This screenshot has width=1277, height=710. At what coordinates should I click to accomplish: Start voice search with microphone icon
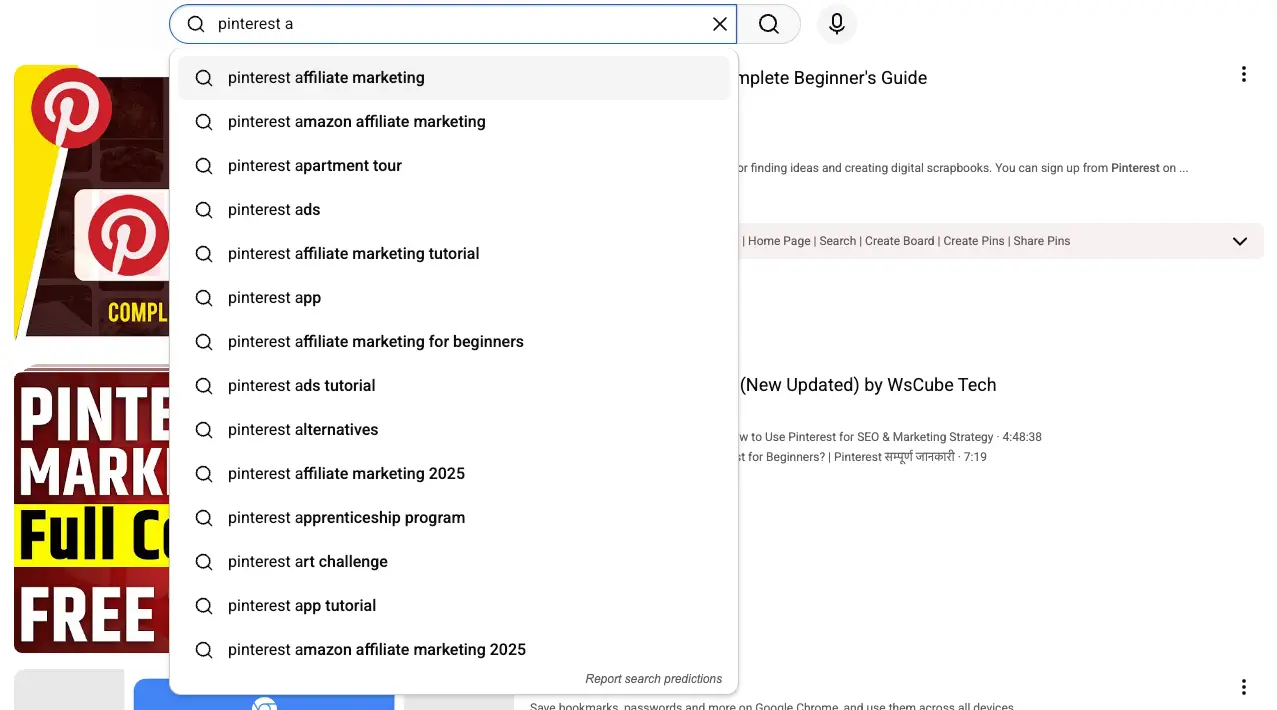pos(837,24)
